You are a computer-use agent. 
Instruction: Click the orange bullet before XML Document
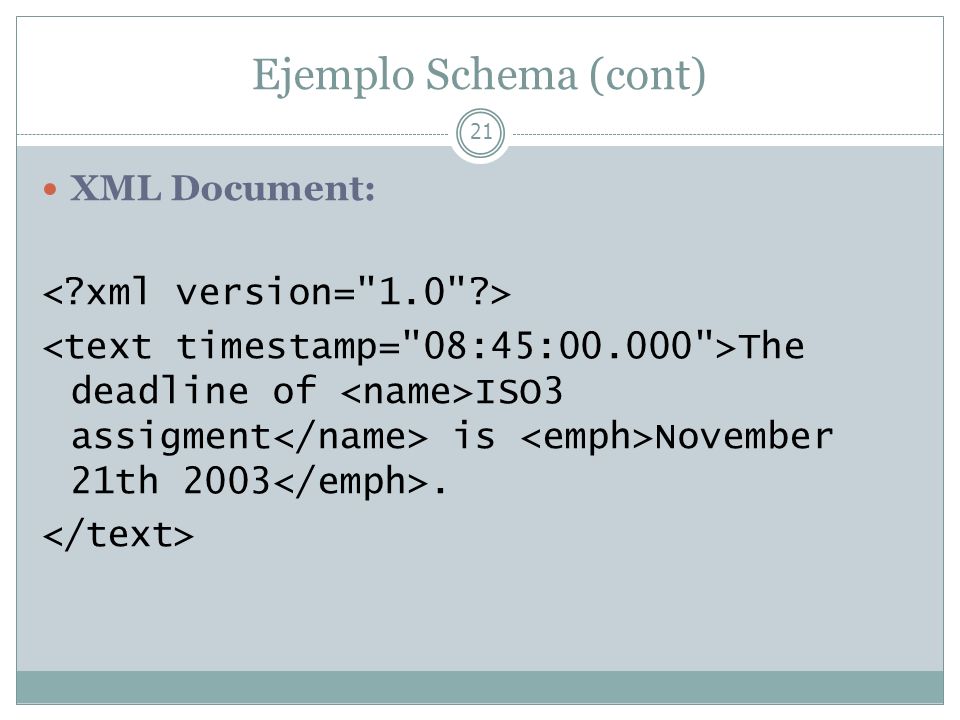pos(50,190)
